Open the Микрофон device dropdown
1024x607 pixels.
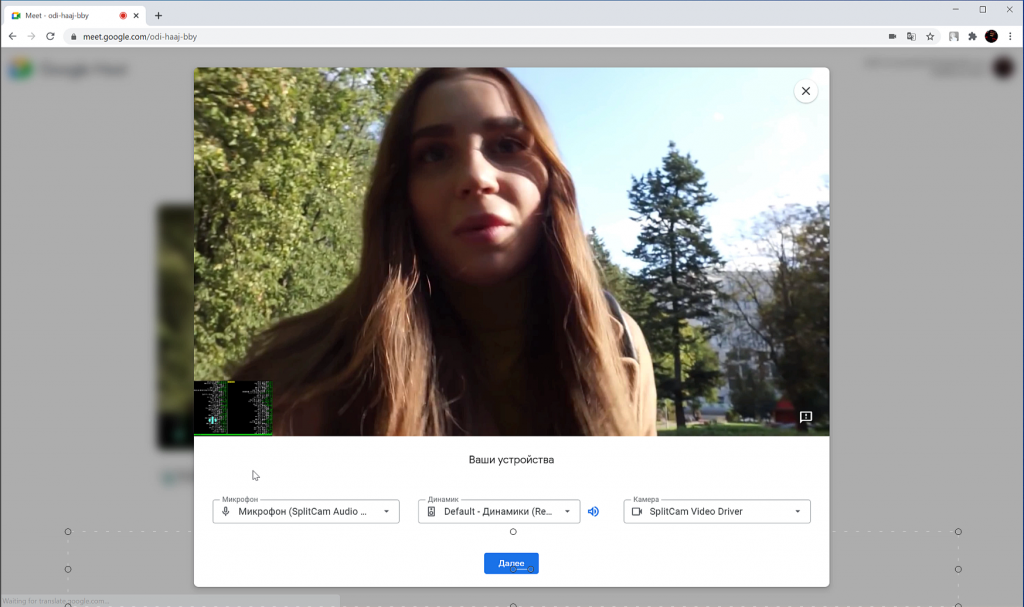(x=306, y=512)
